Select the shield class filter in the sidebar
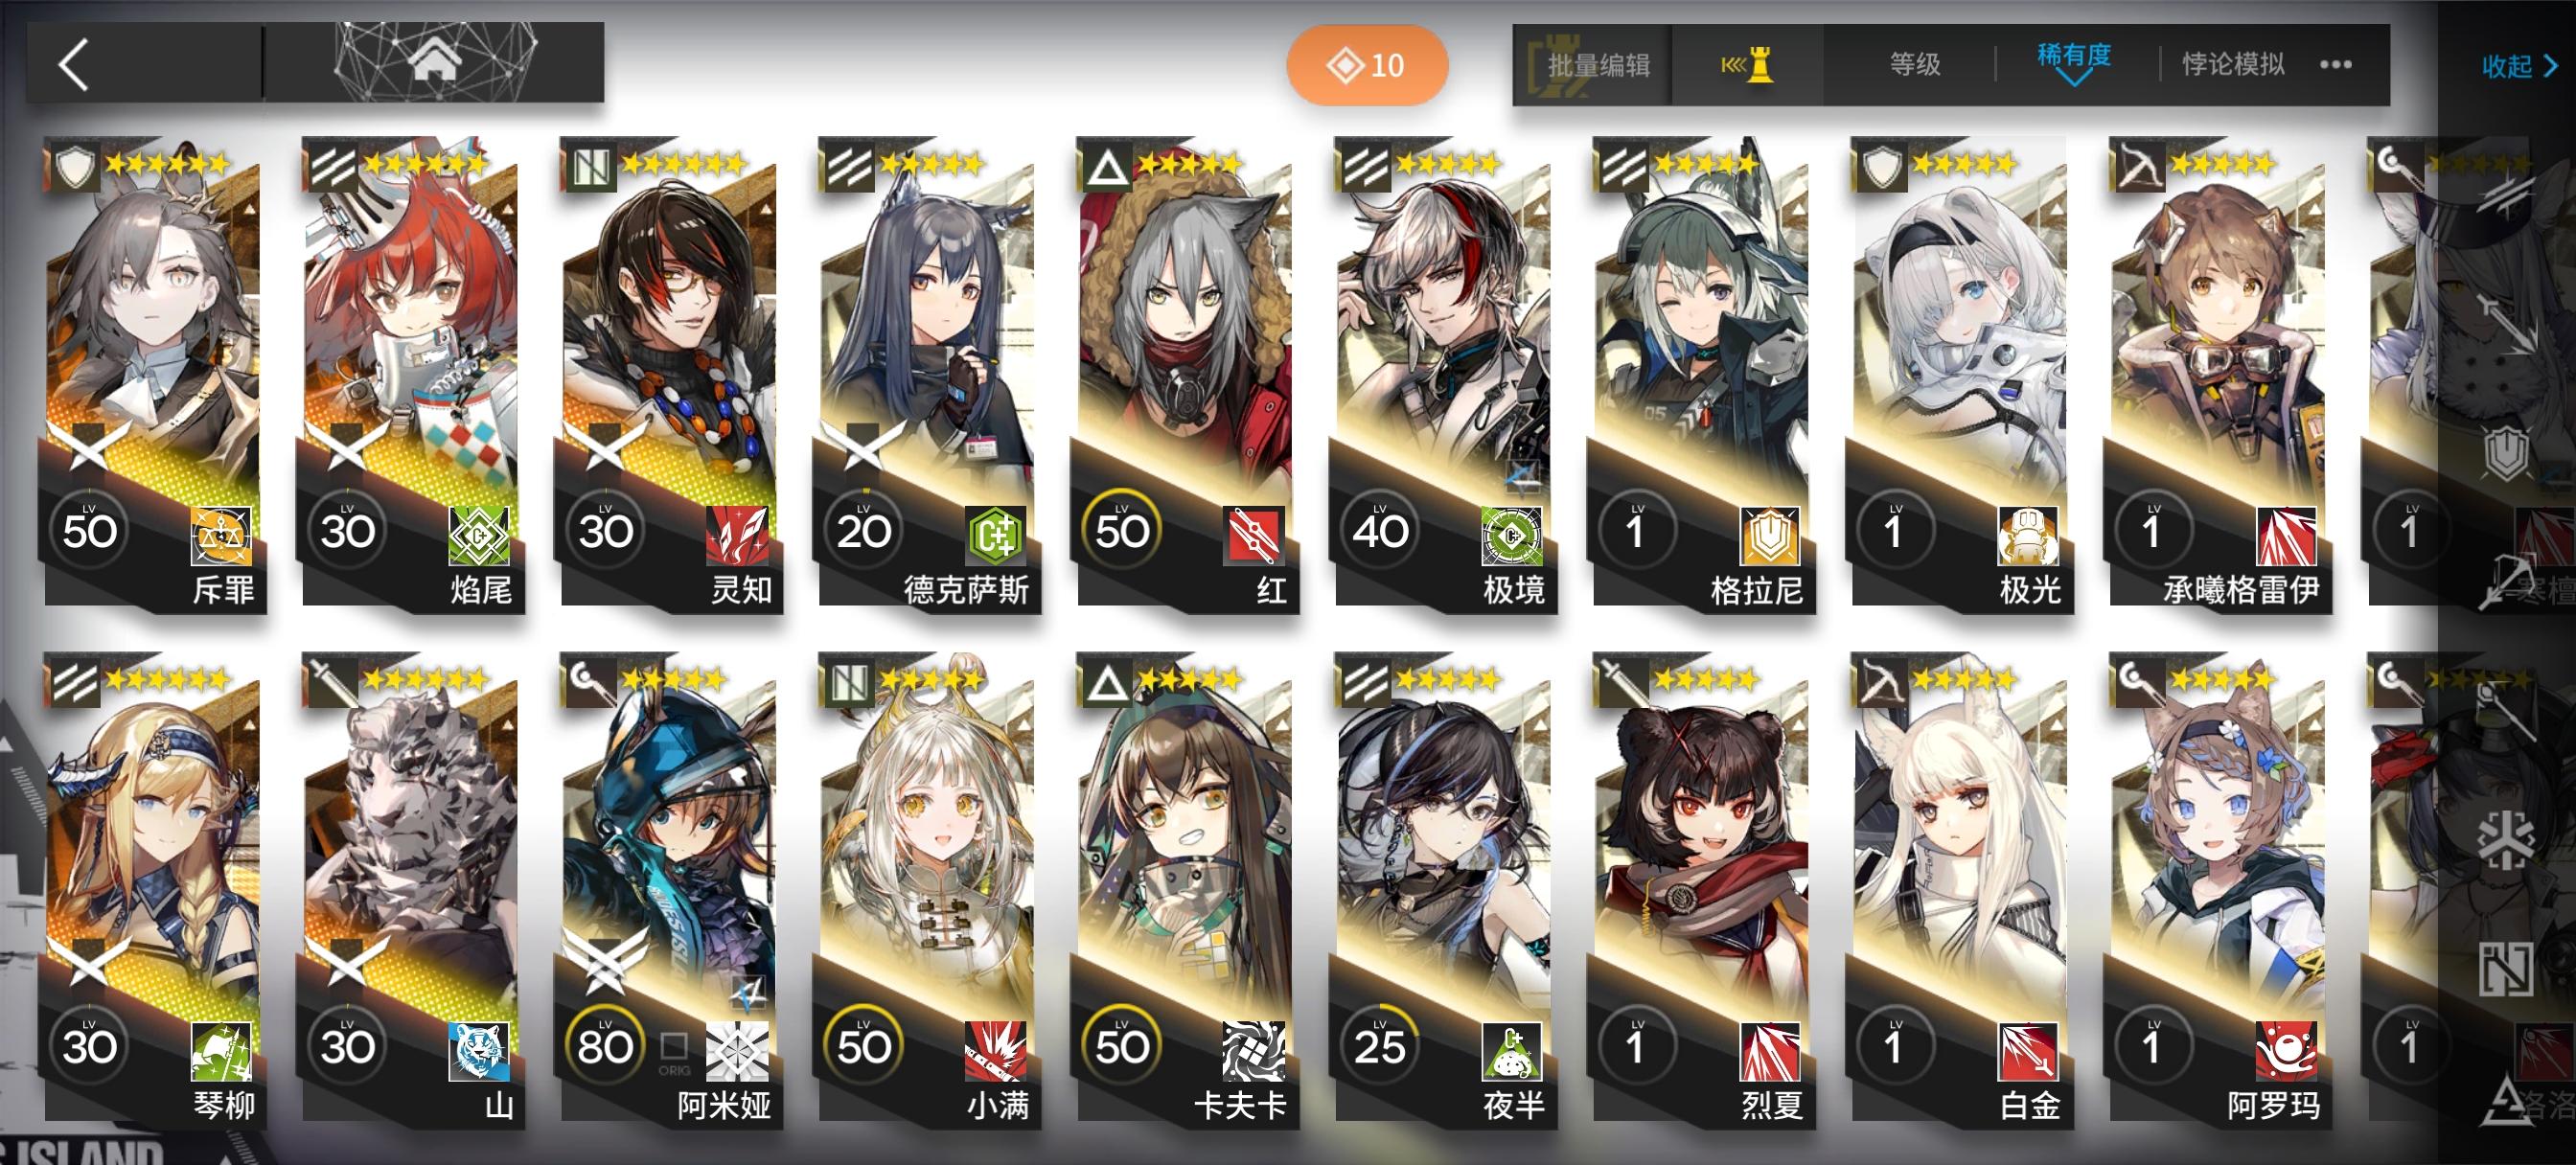Viewport: 2576px width, 1165px height. coord(2507,454)
